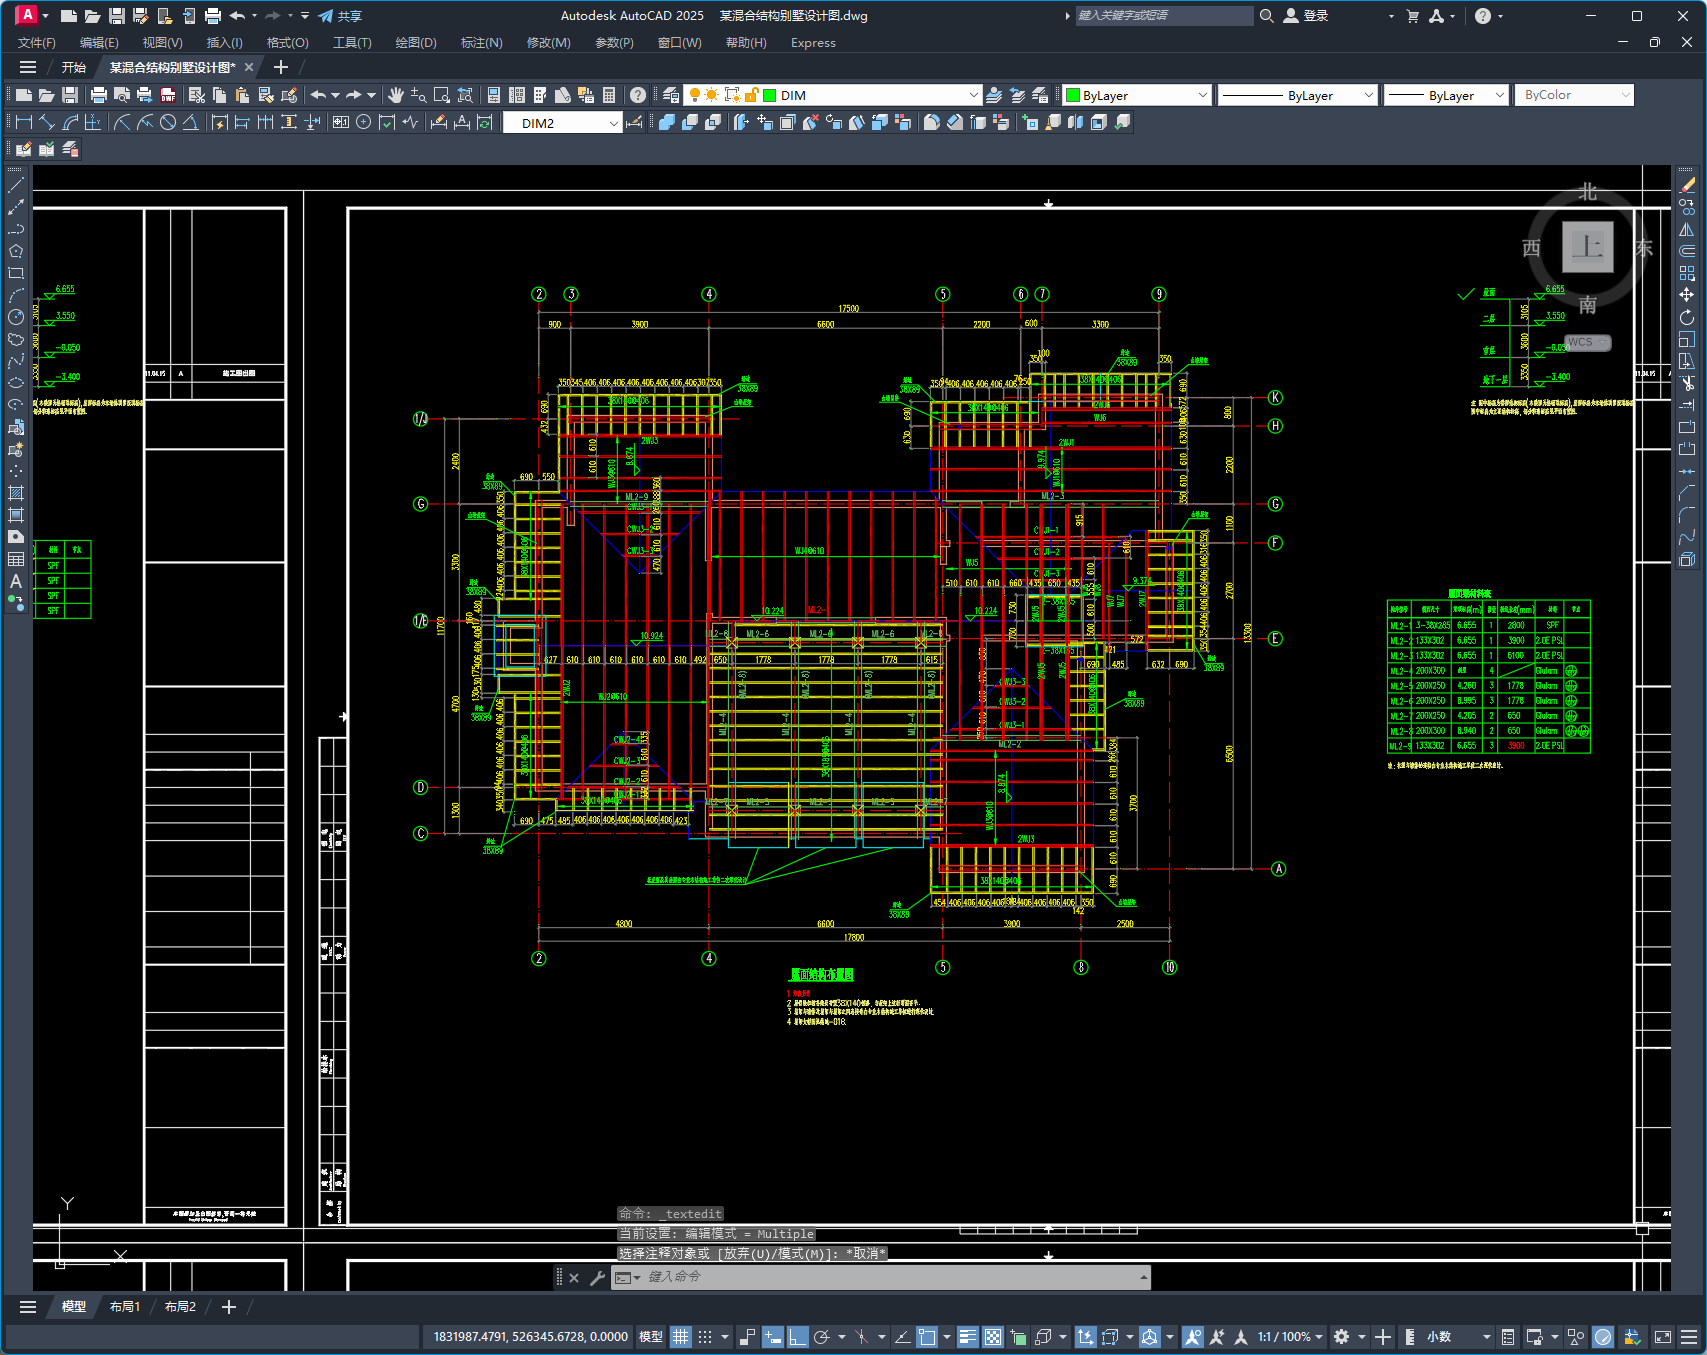Click the Mirror tool in modify toolbar

pos(1687,229)
